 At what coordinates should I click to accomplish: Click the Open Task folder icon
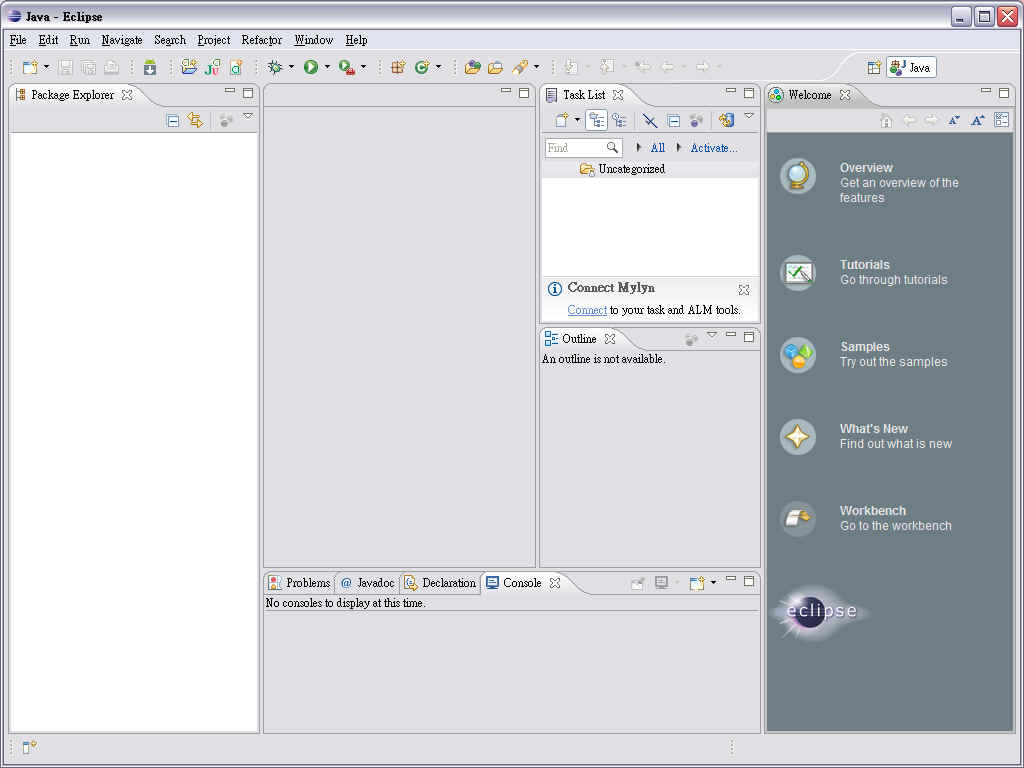[496, 67]
